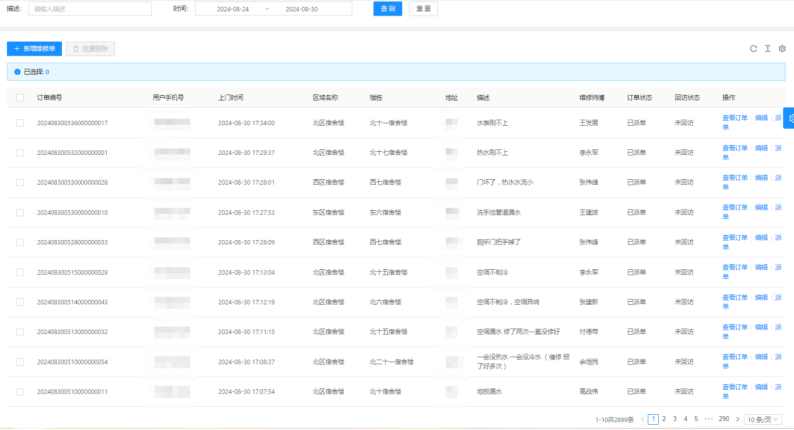Open the 10条/页 page size dropdown
Image resolution: width=794 pixels, height=430 pixels.
tap(765, 419)
